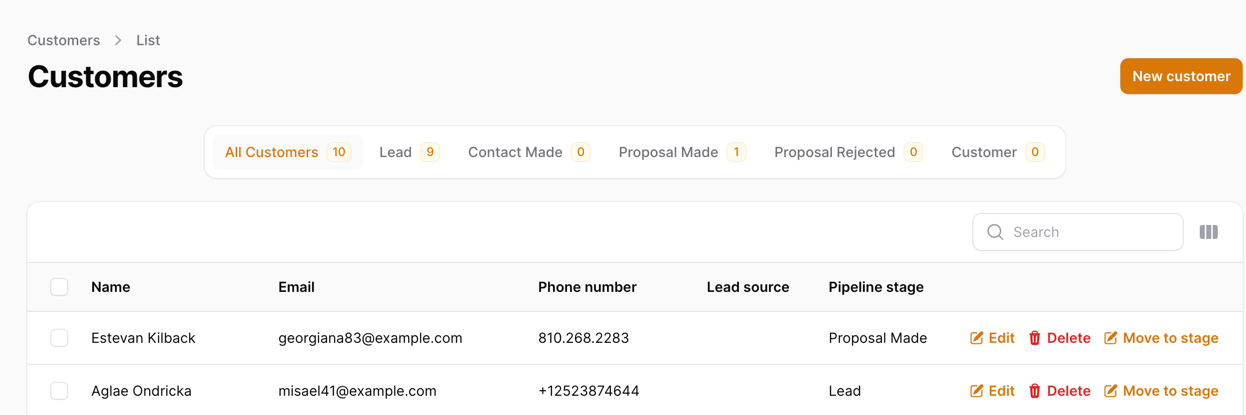Toggle the select-all checkbox in table header
The image size is (1246, 415).
[59, 287]
